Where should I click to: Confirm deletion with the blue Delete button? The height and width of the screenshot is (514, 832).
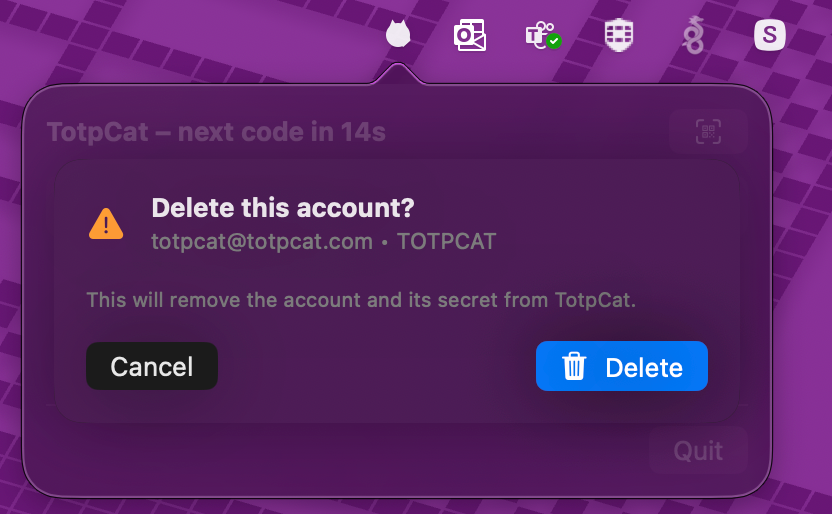(622, 366)
